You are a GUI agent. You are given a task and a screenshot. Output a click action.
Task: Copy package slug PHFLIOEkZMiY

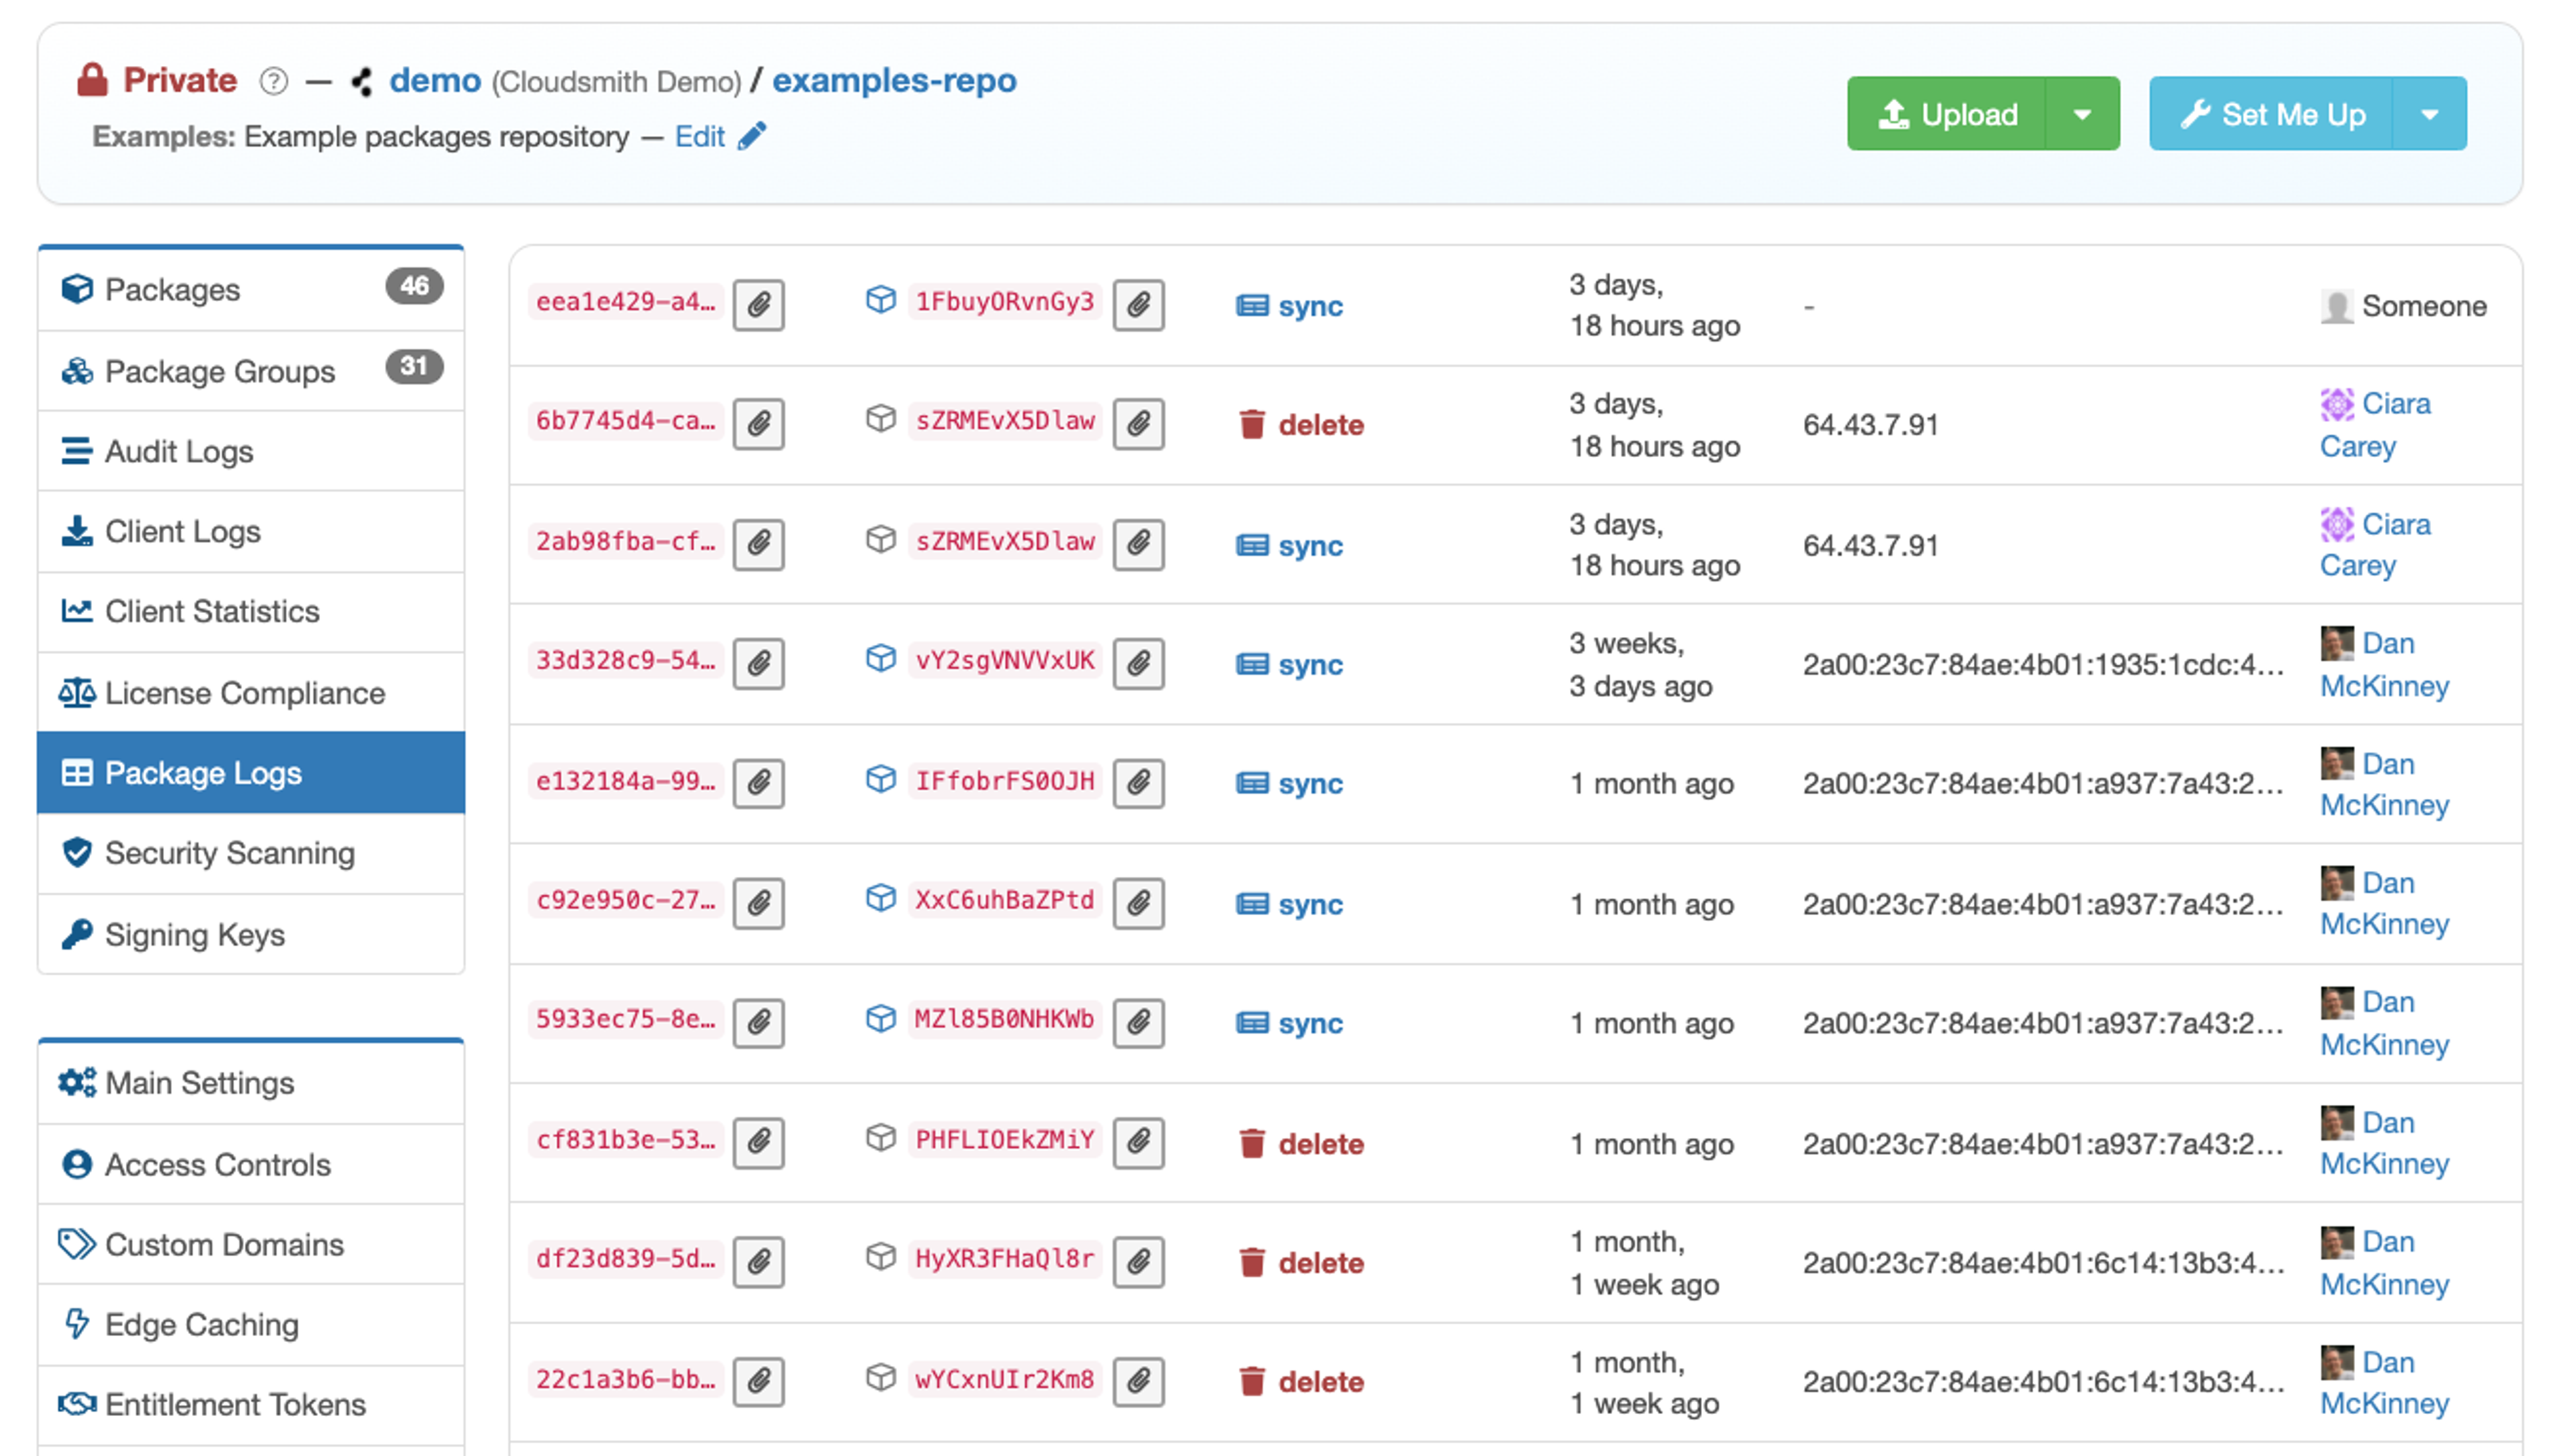(x=1138, y=1142)
